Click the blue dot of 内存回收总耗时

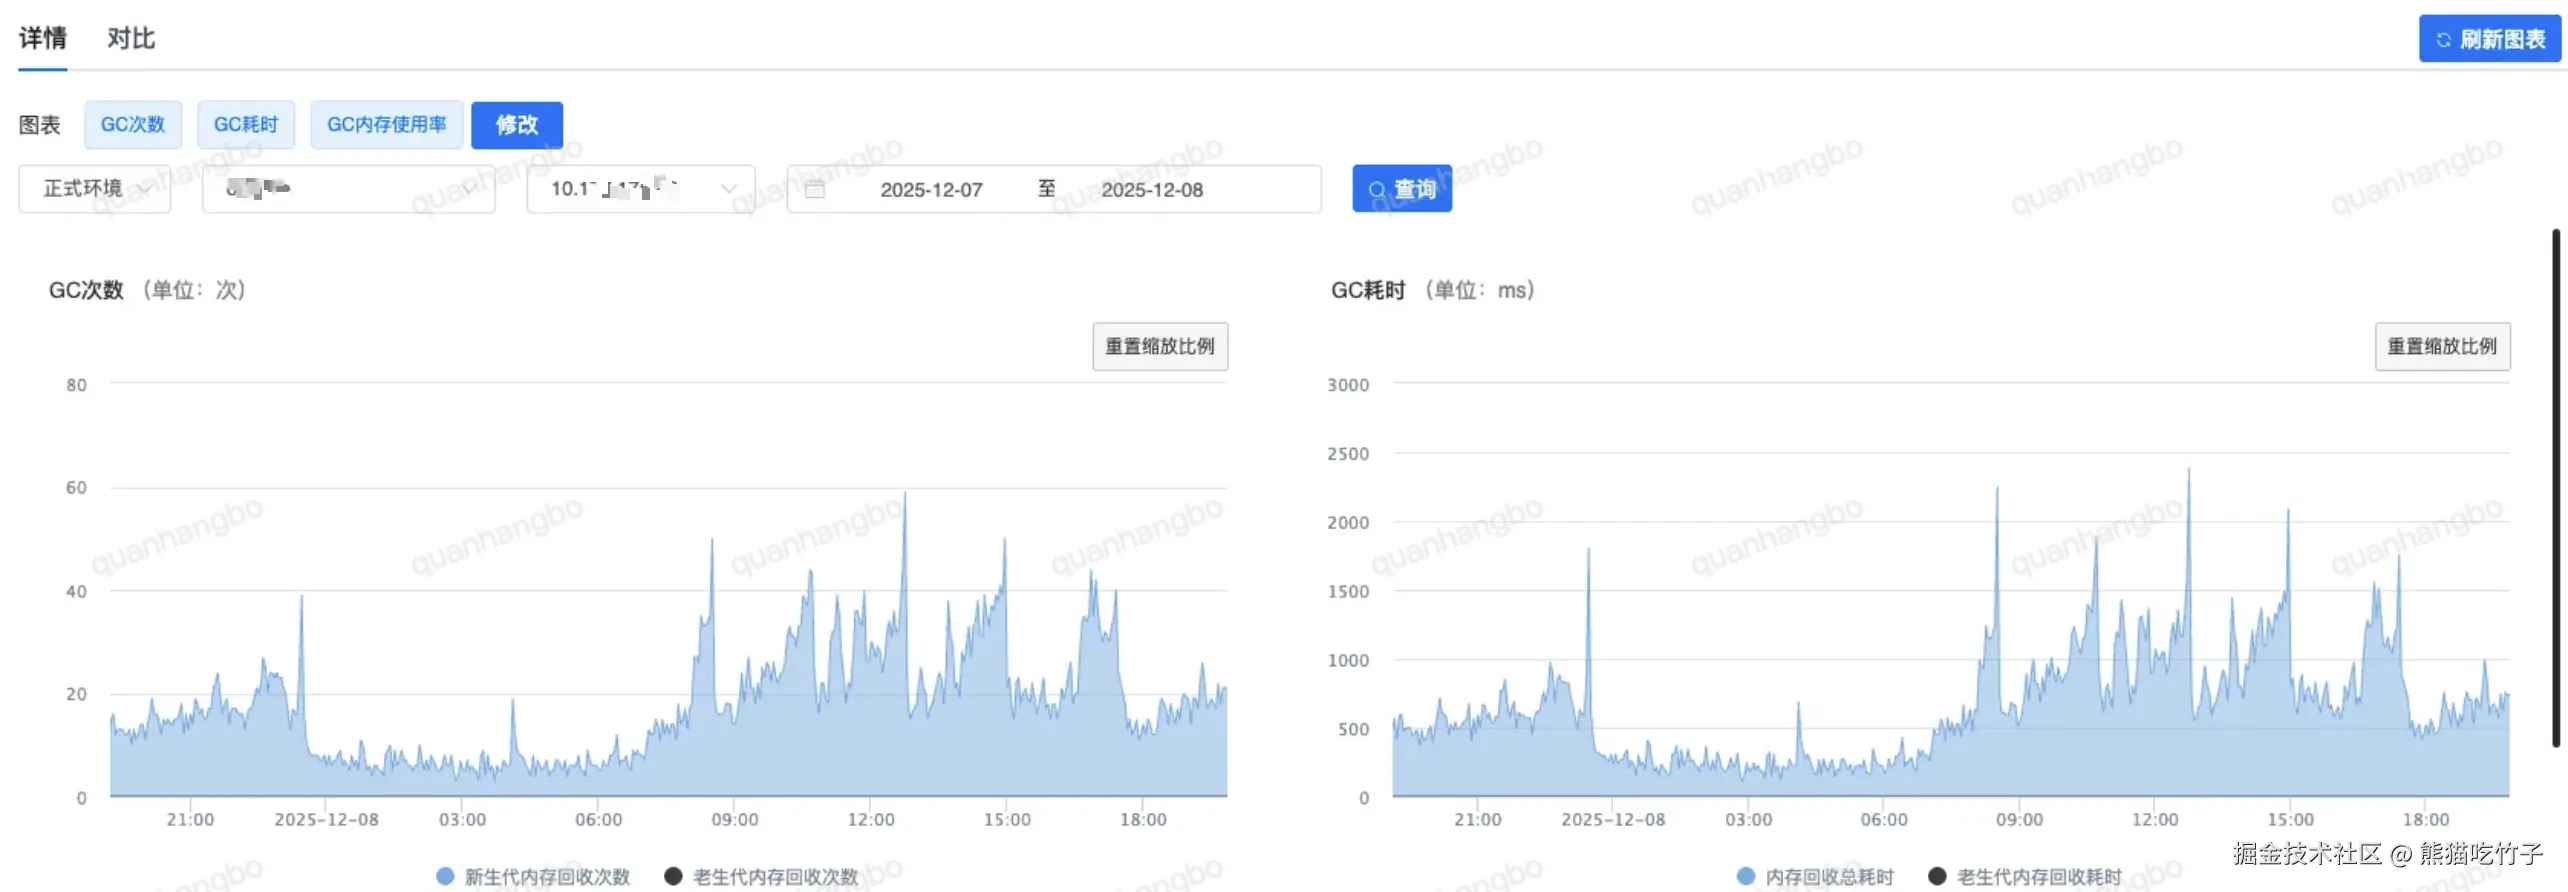click(x=1746, y=876)
